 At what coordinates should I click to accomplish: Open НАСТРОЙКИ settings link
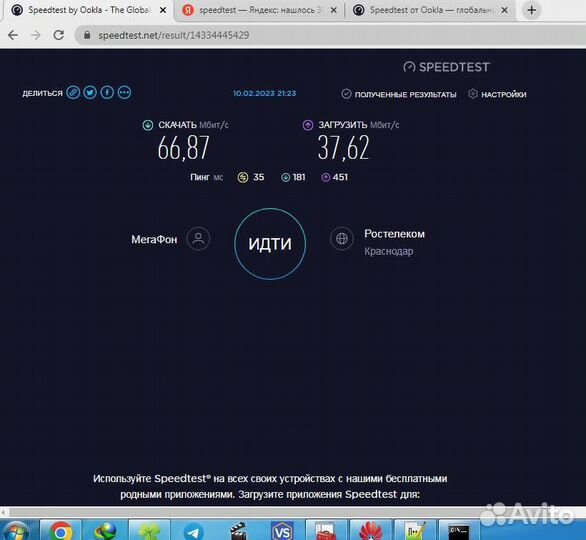(497, 94)
